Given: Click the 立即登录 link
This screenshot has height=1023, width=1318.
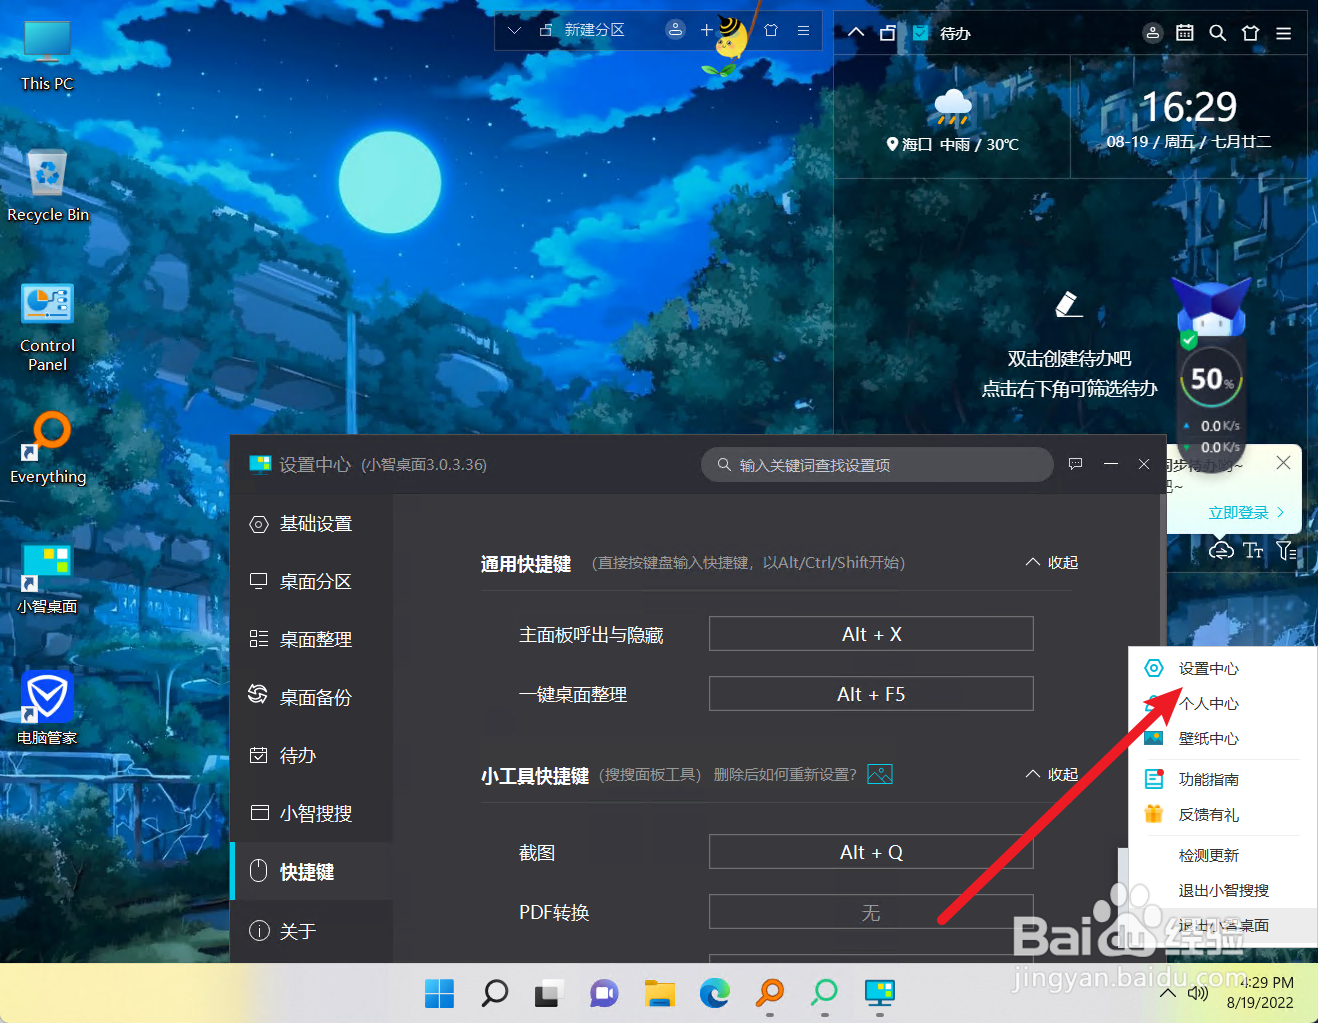Looking at the screenshot, I should coord(1246,513).
